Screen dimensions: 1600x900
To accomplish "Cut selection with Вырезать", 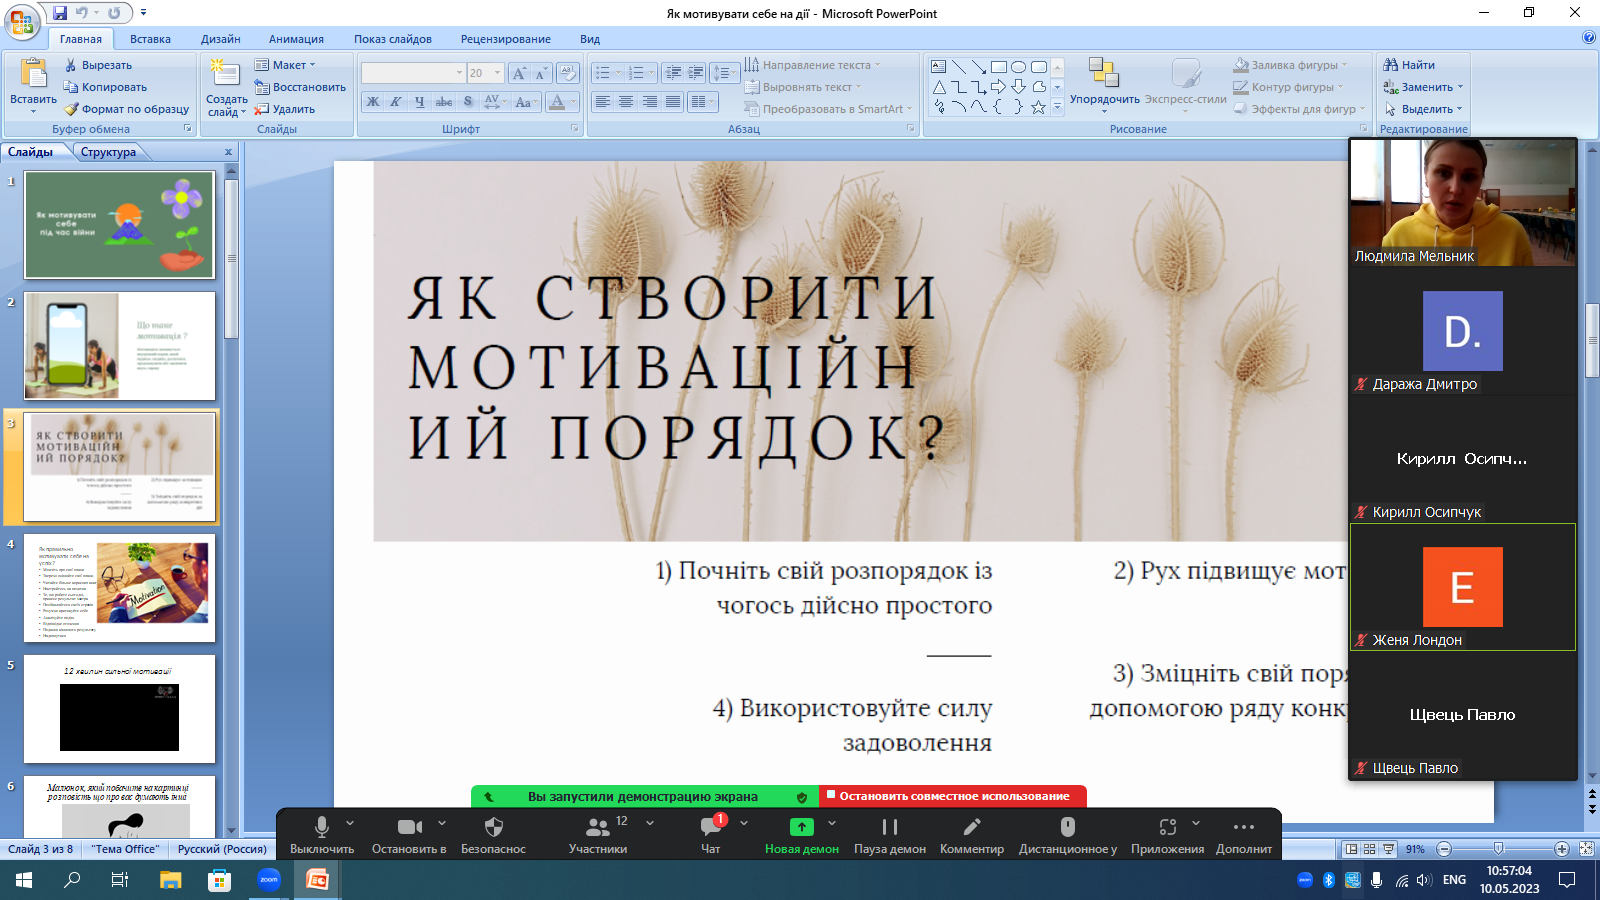I will 98,65.
